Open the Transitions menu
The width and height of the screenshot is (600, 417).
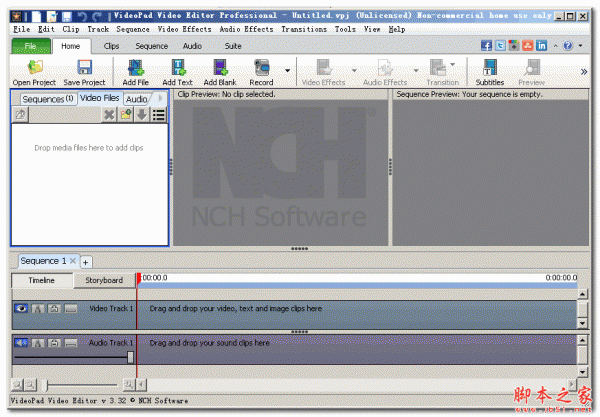(304, 29)
